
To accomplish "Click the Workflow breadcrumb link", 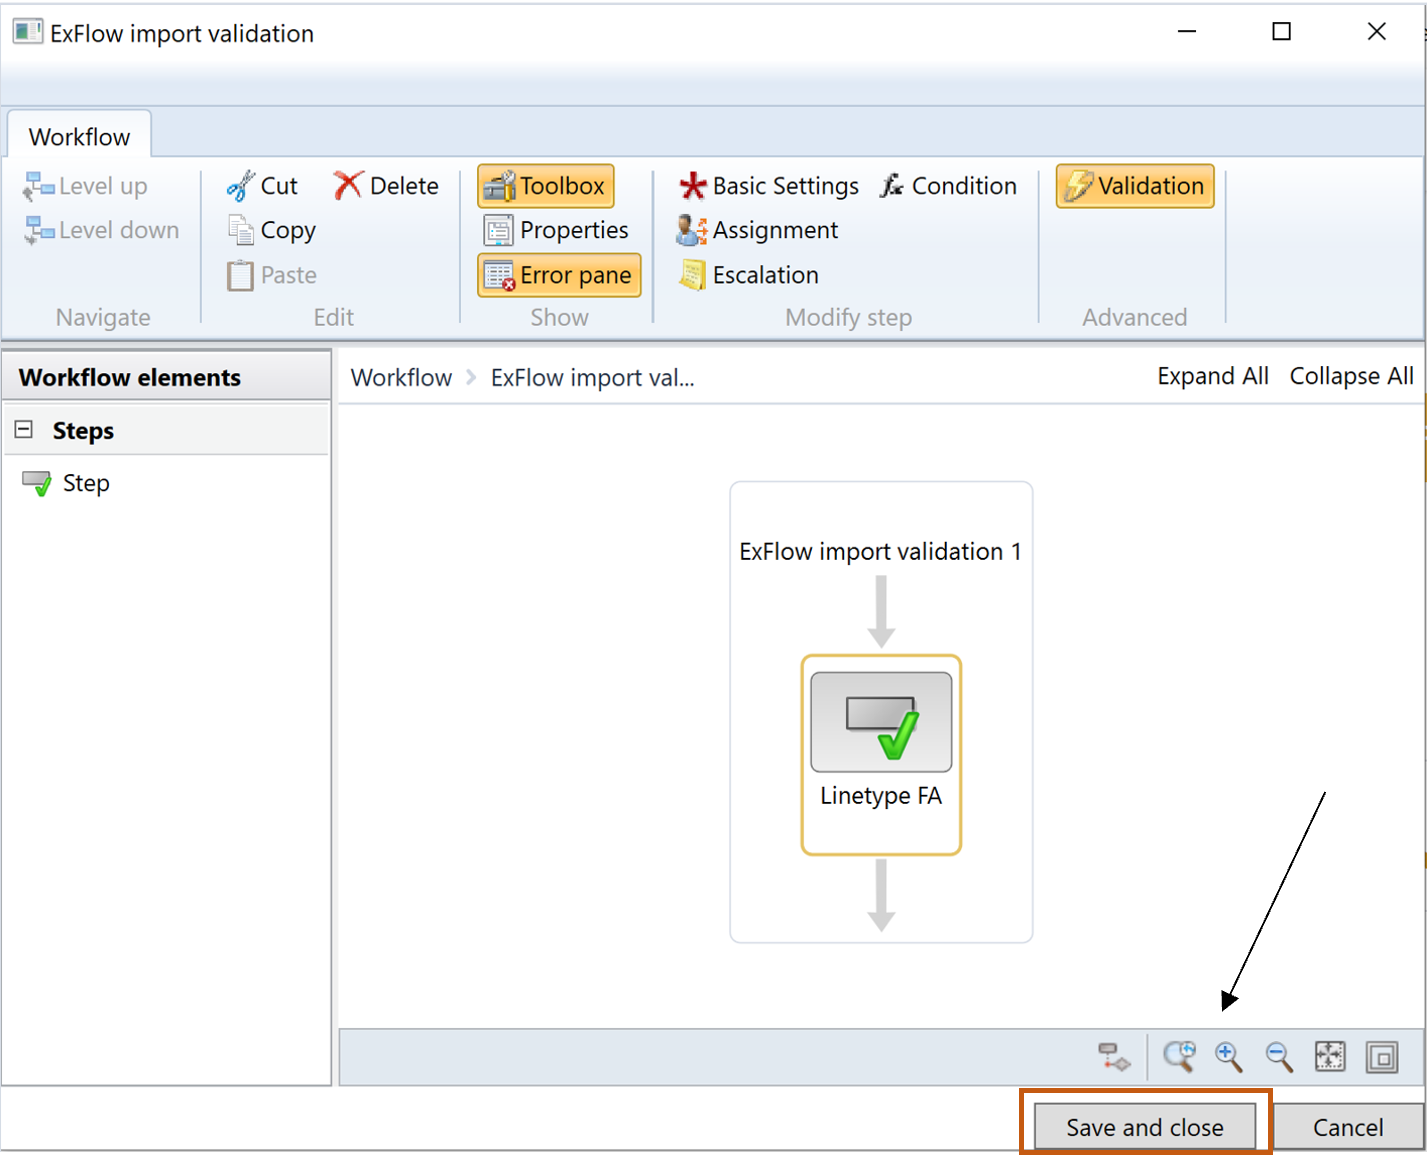I will click(x=401, y=378).
